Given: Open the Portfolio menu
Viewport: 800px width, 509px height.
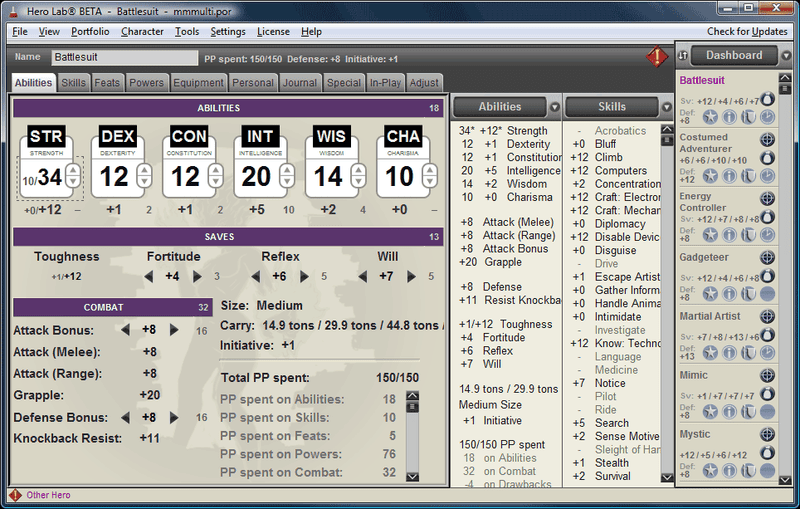Looking at the screenshot, I should tap(90, 32).
